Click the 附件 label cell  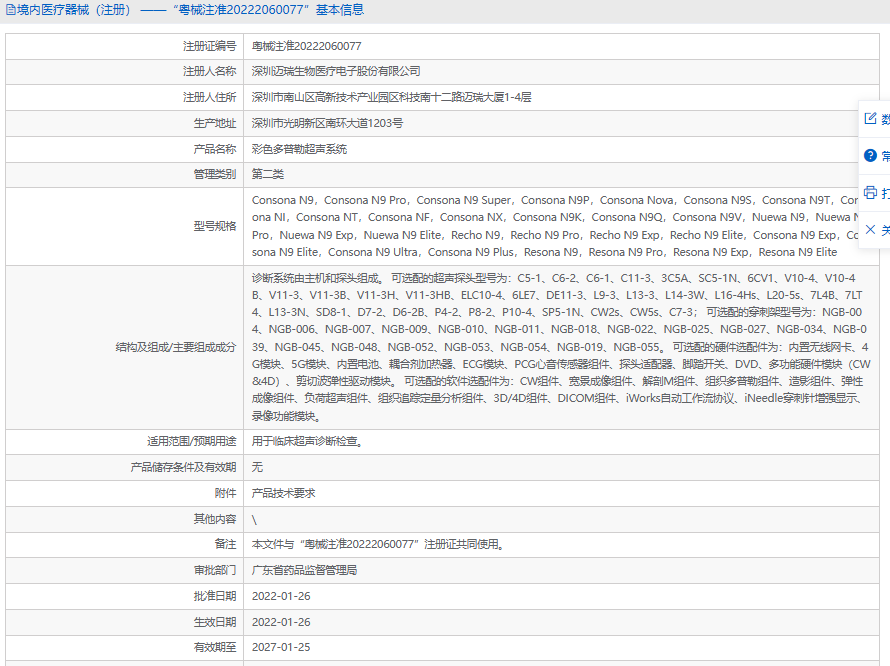pos(124,493)
